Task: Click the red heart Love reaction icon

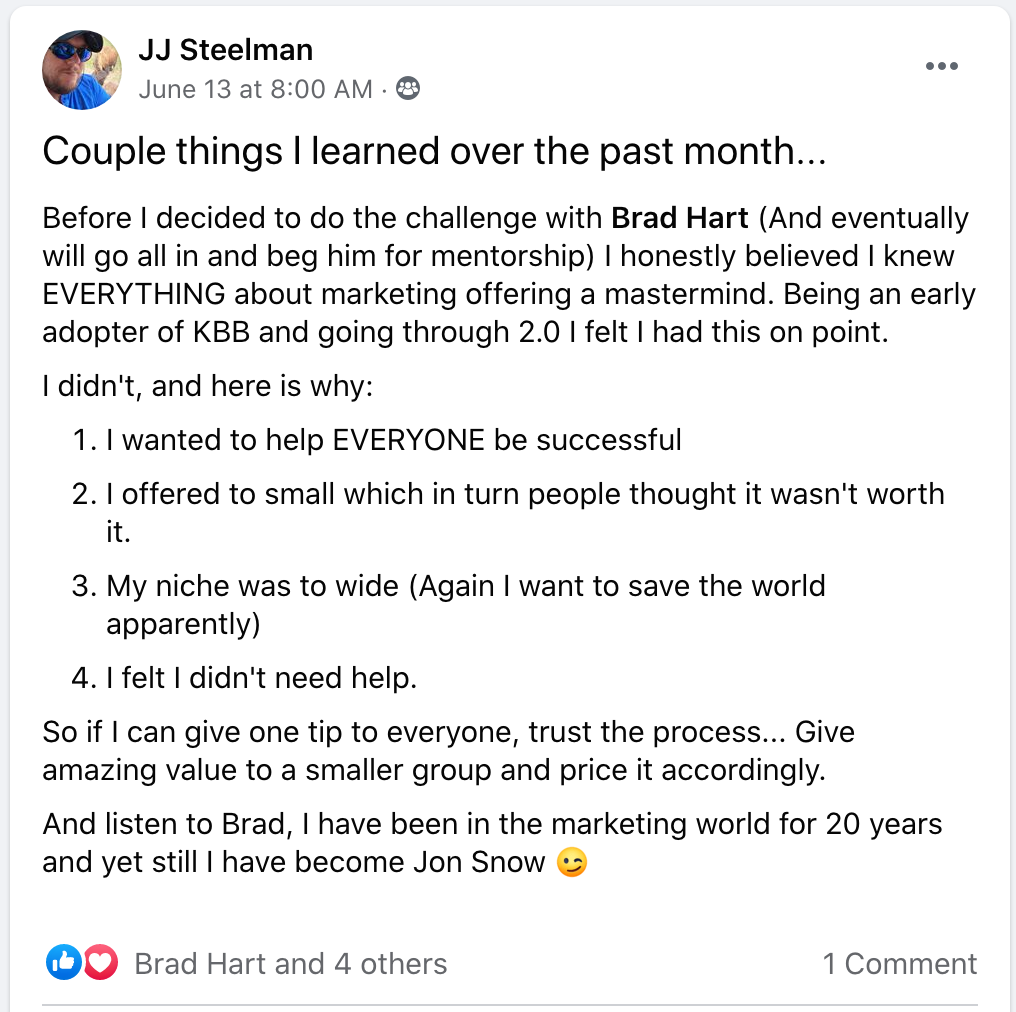Action: [x=100, y=962]
